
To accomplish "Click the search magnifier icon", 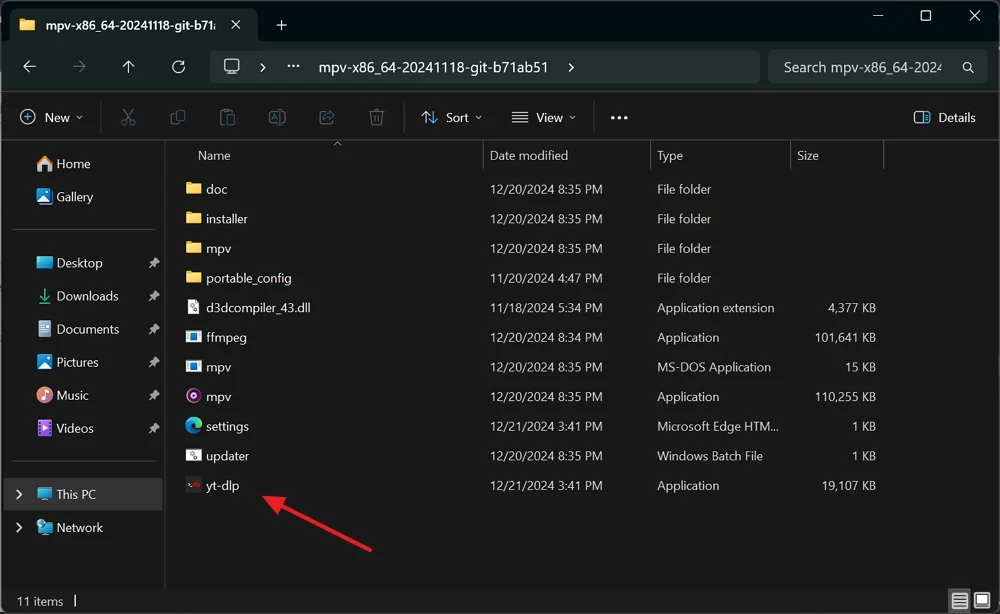I will [967, 67].
